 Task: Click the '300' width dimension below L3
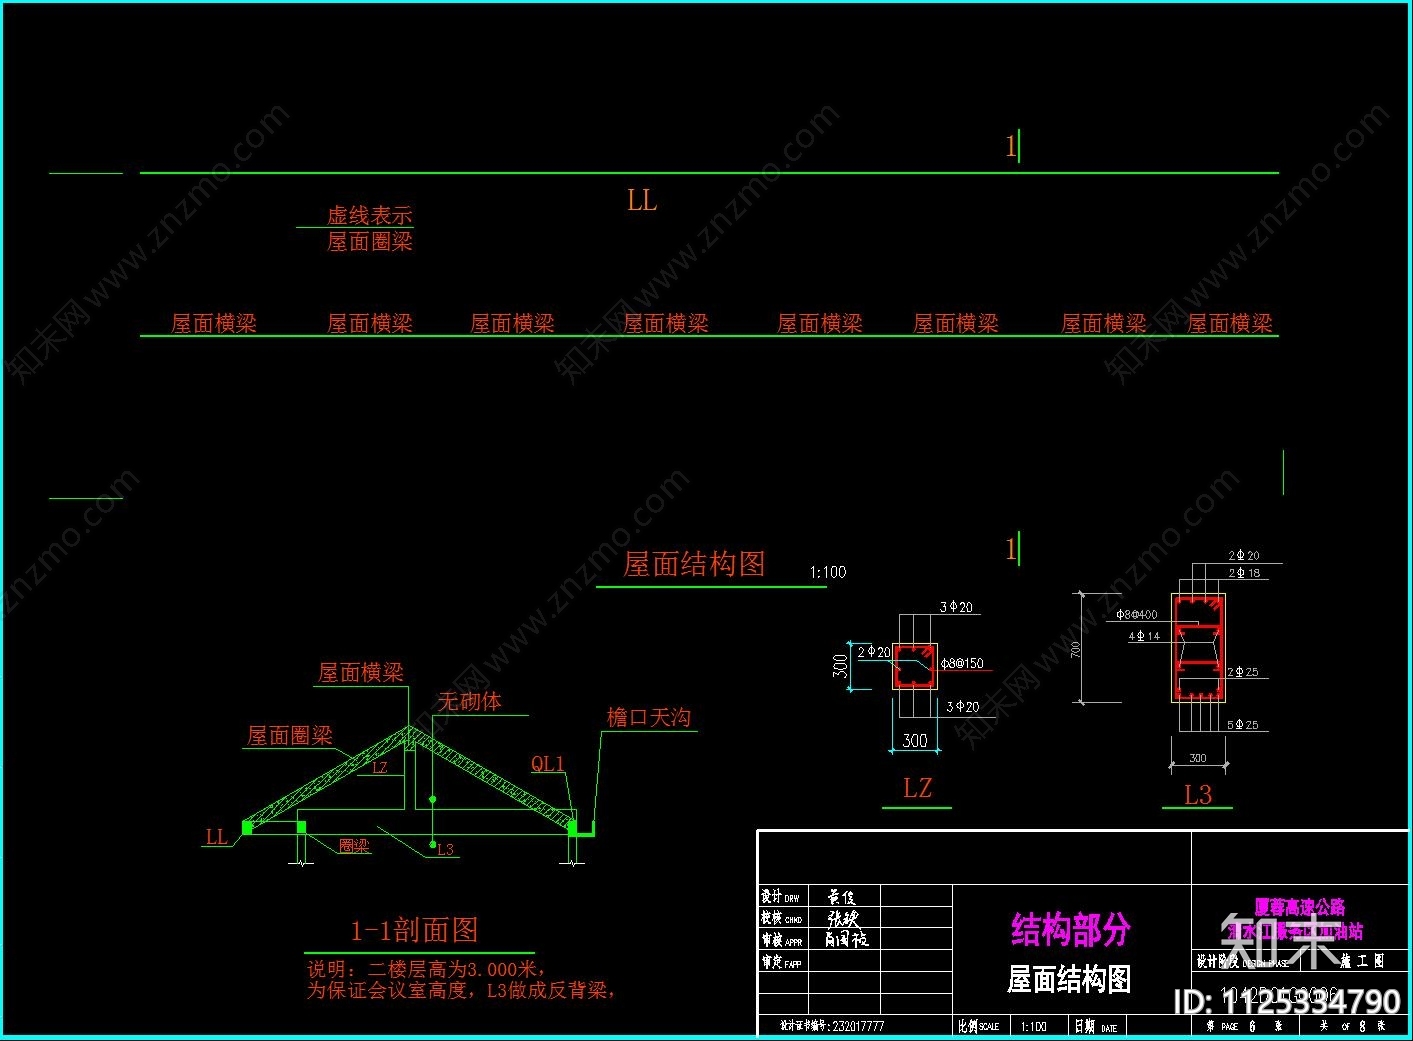coord(1198,758)
